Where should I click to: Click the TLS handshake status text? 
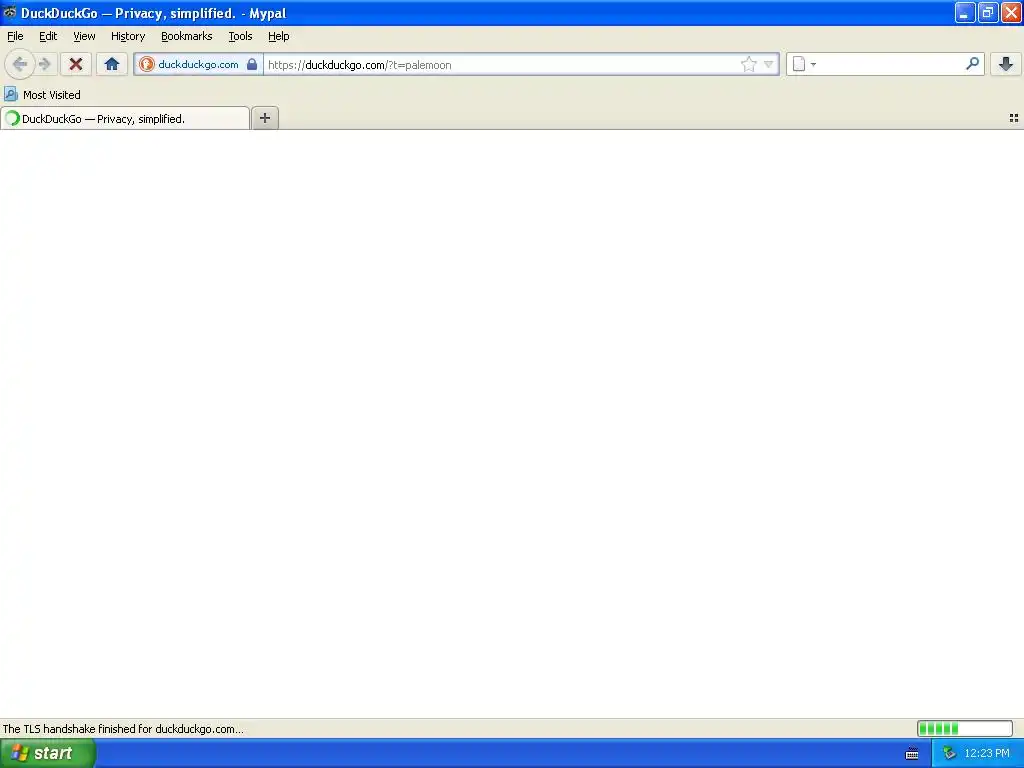tap(123, 729)
